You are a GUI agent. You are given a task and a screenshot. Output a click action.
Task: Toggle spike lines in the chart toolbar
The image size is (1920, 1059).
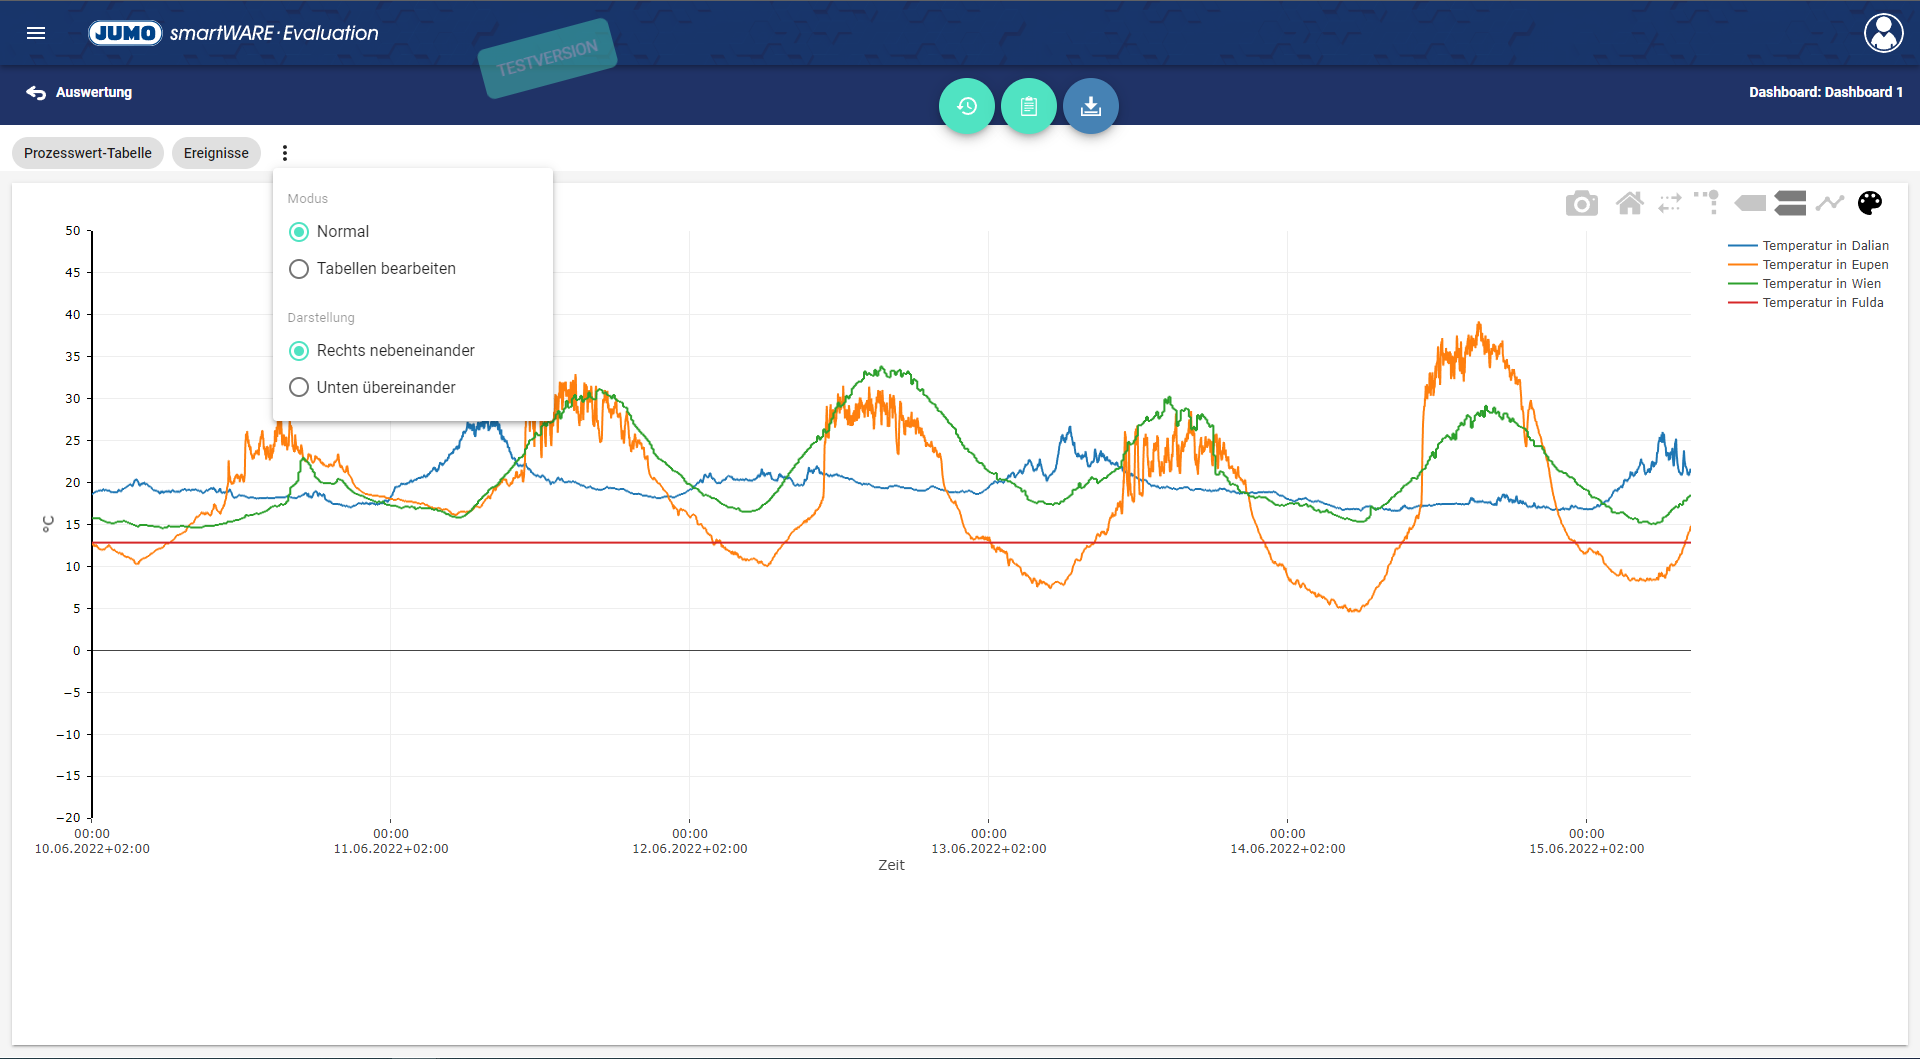[1707, 203]
